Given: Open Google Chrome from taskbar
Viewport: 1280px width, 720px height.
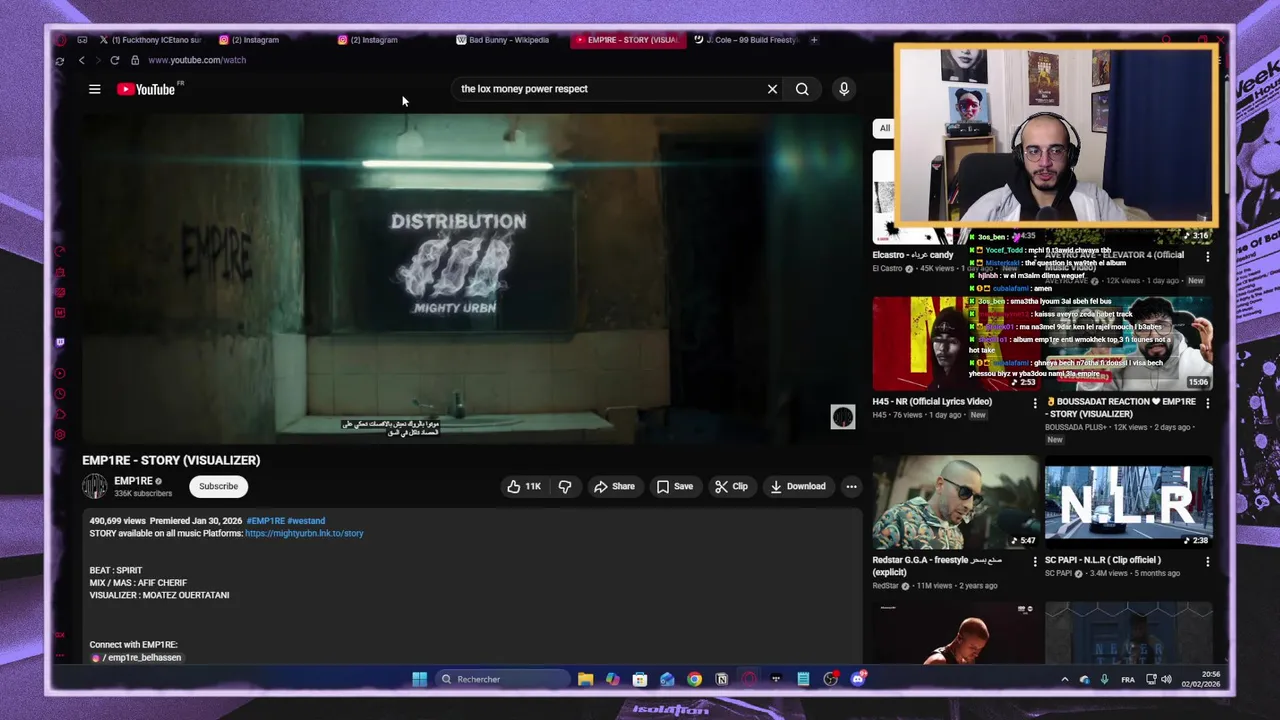Looking at the screenshot, I should tap(694, 679).
